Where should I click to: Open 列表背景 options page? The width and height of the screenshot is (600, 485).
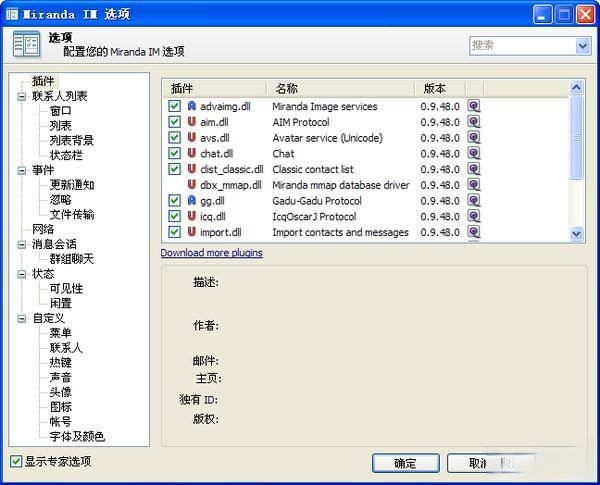[72, 140]
